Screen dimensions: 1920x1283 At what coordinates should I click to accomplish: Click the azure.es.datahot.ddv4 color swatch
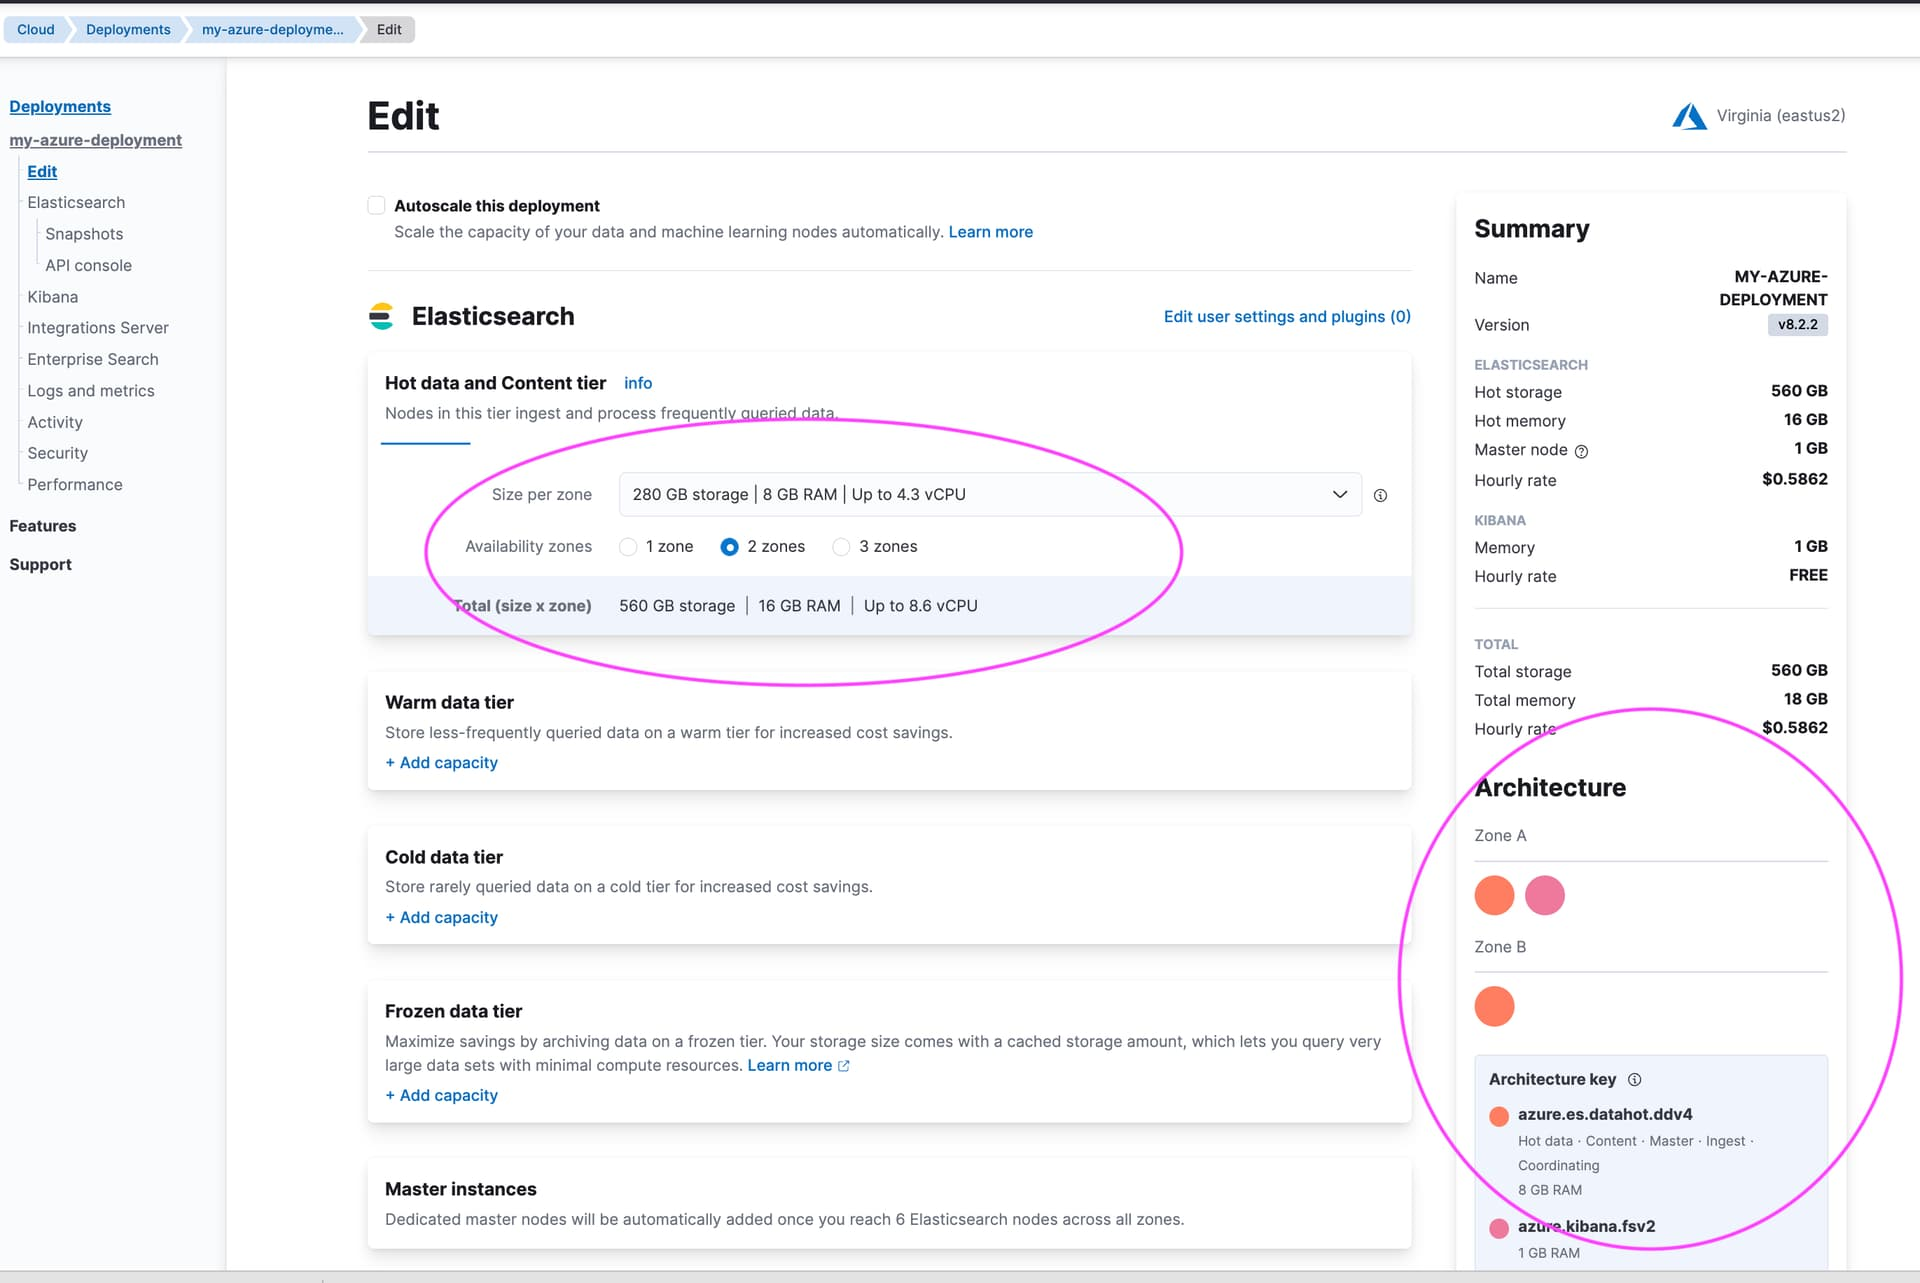point(1499,1114)
